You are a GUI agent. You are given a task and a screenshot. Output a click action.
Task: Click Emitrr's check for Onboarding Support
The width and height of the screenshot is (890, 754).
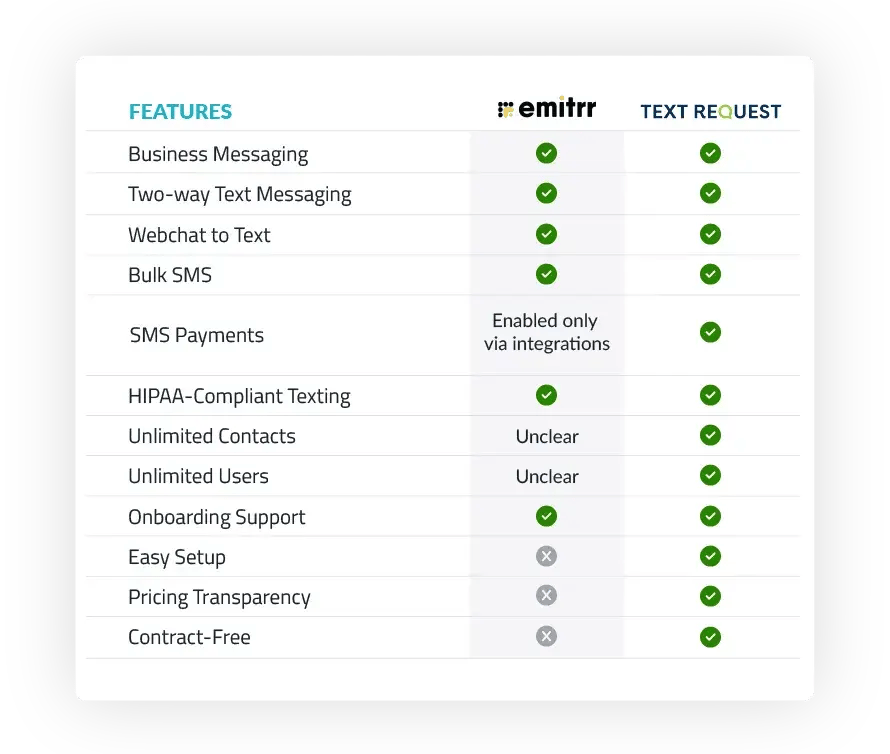546,516
